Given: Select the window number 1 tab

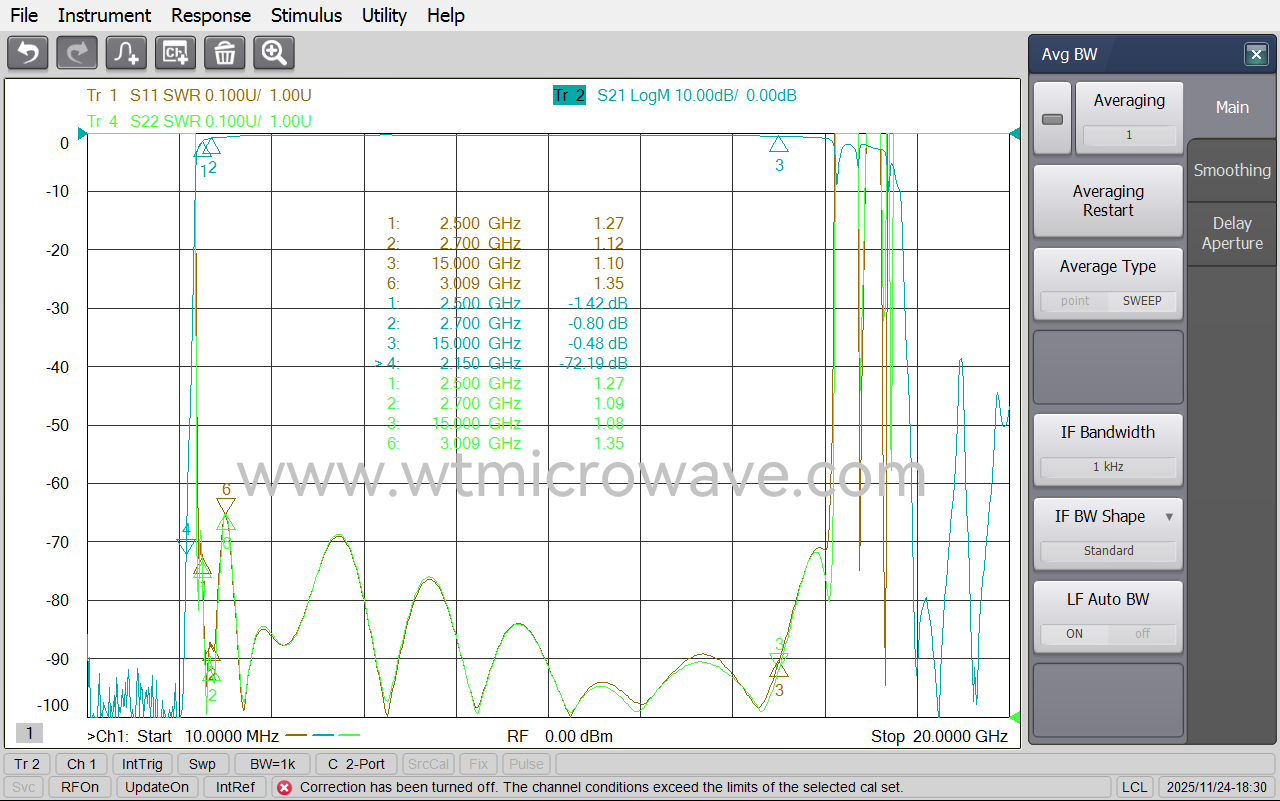Looking at the screenshot, I should 29,734.
